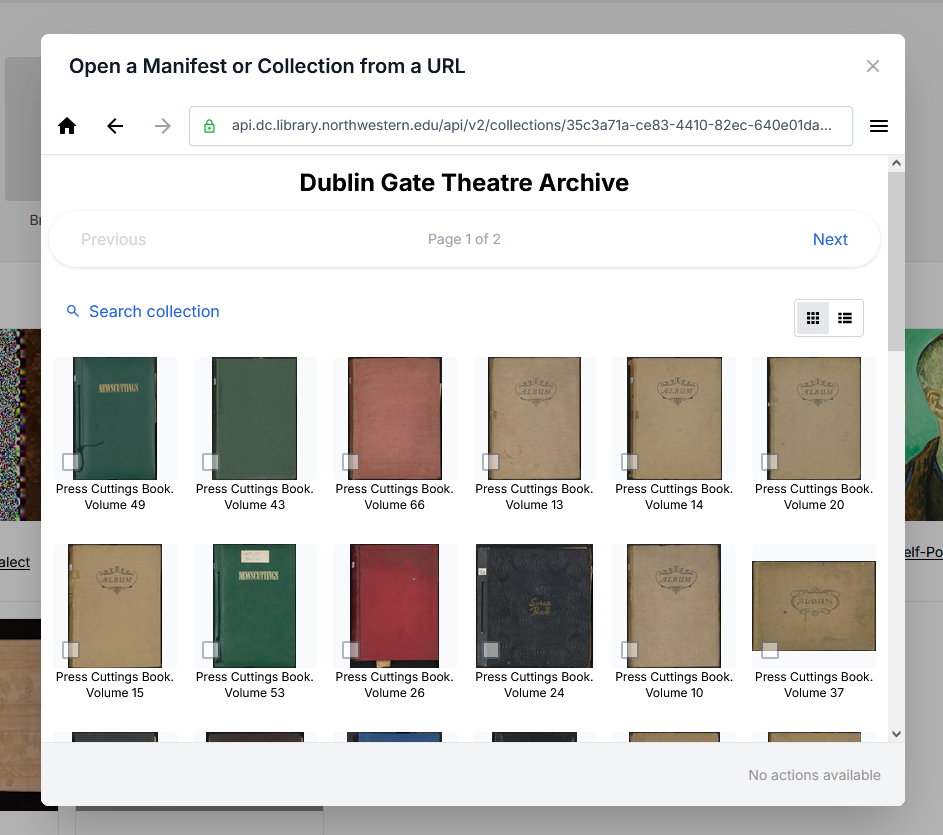Select the checkbox on Press Cuttings Volume 24
This screenshot has height=835, width=943.
tap(490, 649)
